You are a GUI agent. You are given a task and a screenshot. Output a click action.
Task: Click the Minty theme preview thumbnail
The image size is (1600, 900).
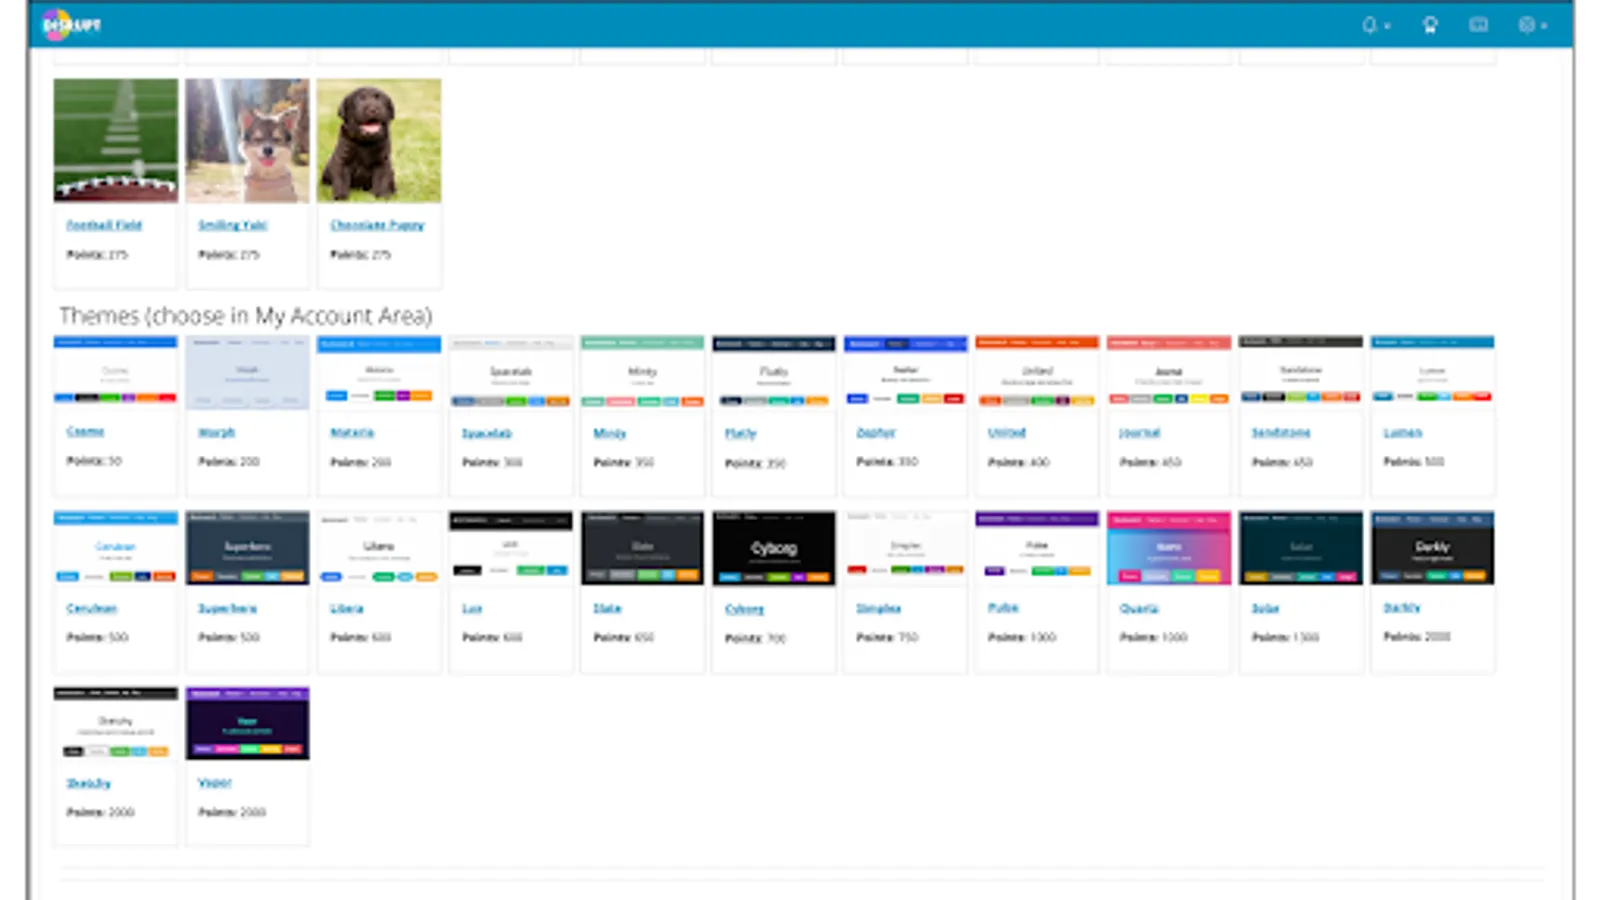point(642,371)
